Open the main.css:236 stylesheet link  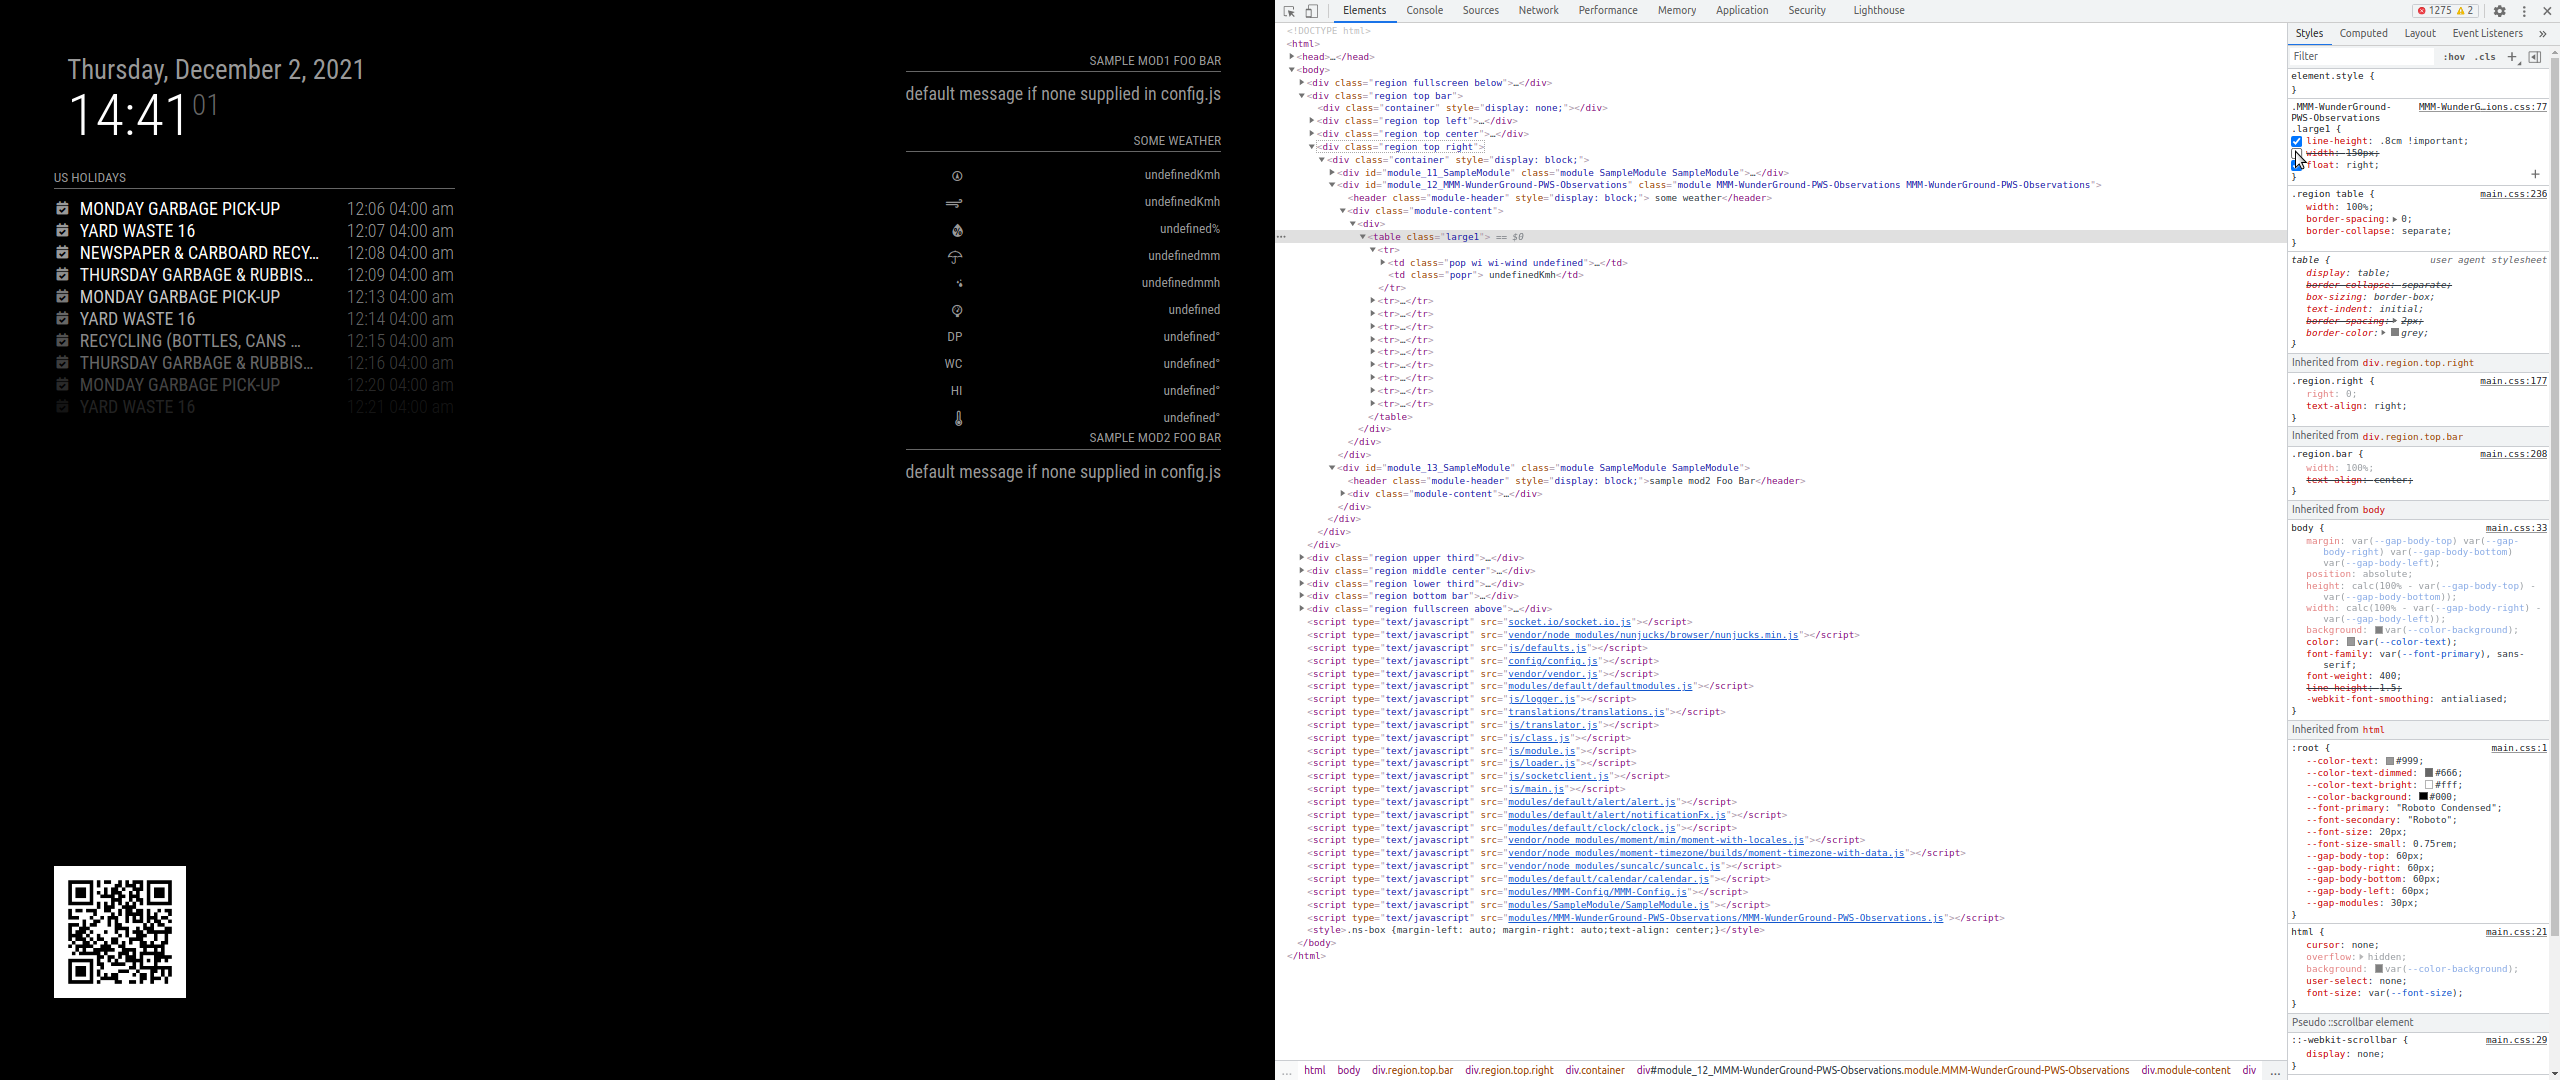point(2513,194)
